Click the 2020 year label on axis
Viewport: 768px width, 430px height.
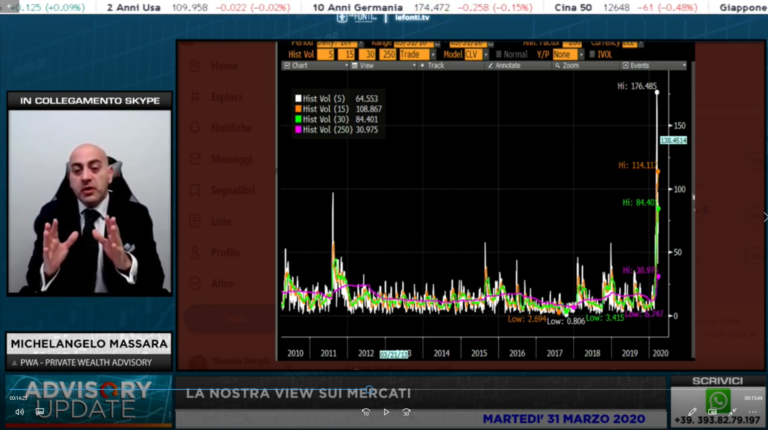660,353
